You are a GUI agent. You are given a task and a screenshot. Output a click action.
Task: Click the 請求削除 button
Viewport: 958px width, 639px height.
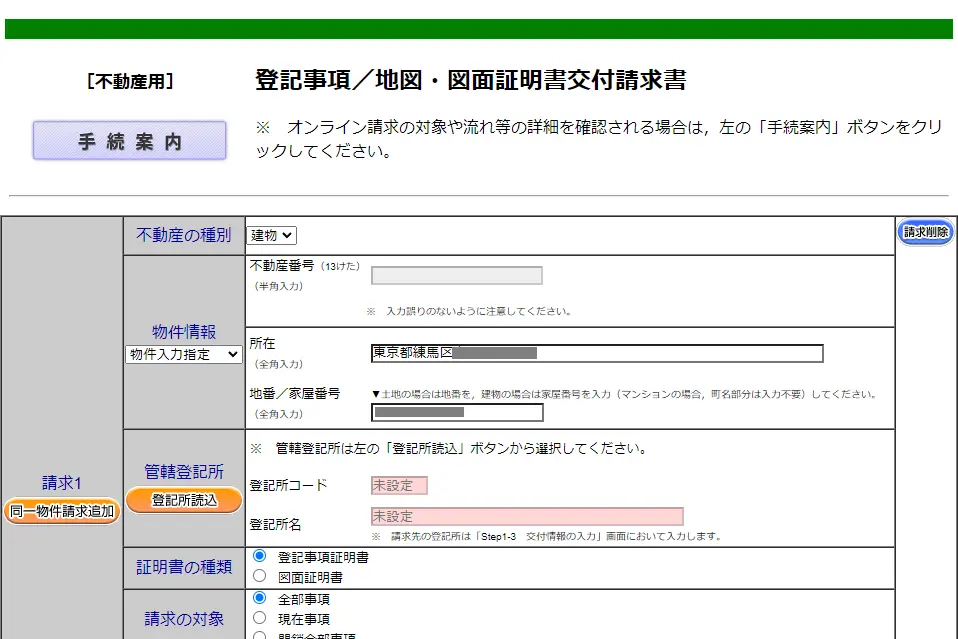925,231
